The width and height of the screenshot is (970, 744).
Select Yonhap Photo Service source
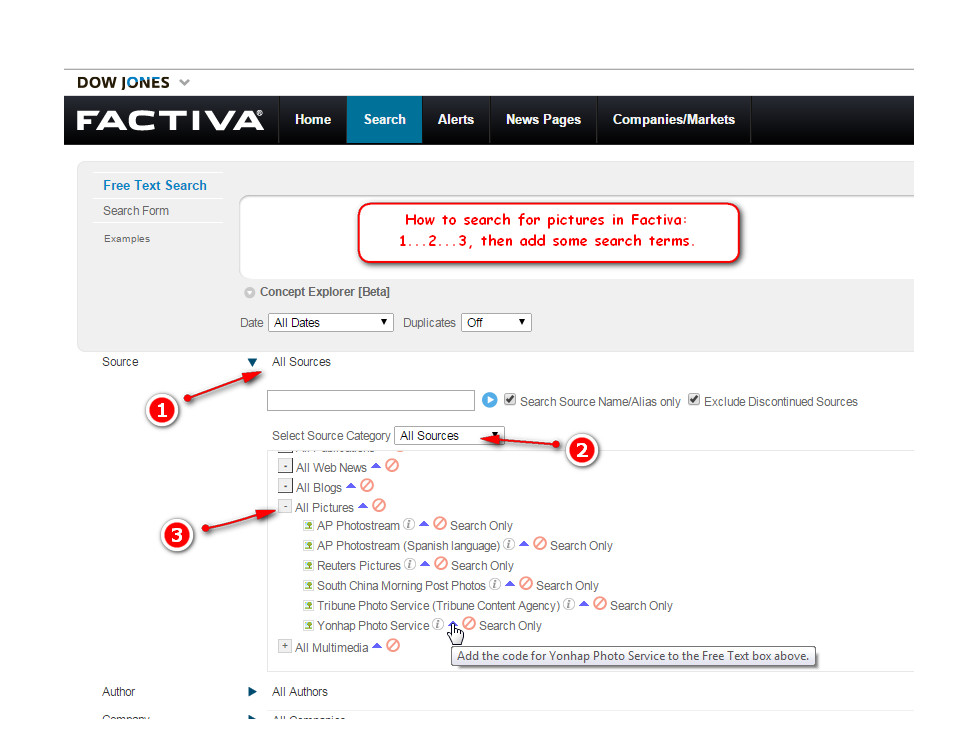tap(373, 625)
